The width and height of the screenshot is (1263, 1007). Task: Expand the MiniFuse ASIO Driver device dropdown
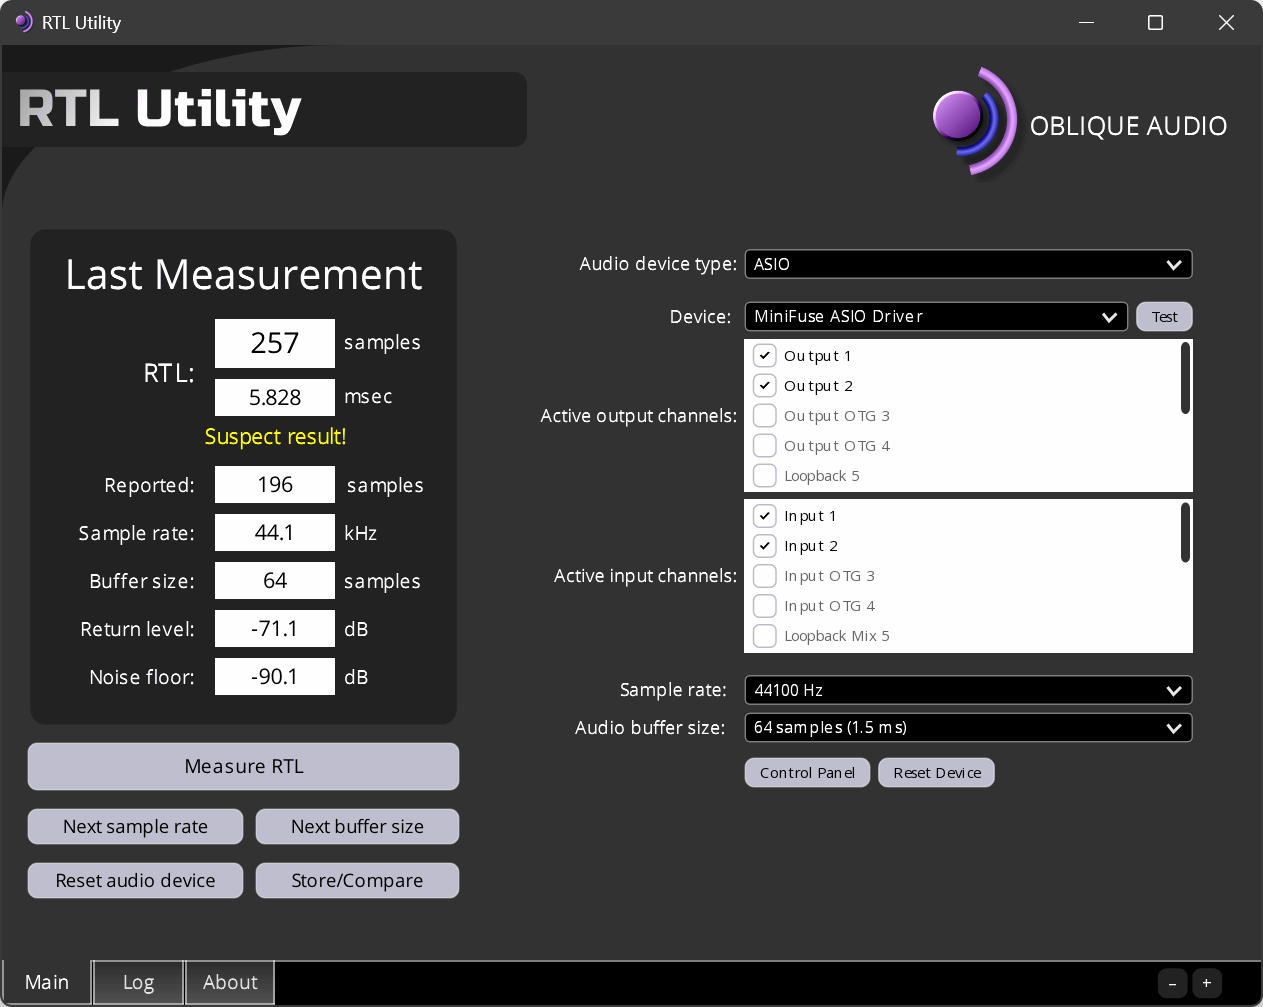click(x=936, y=317)
